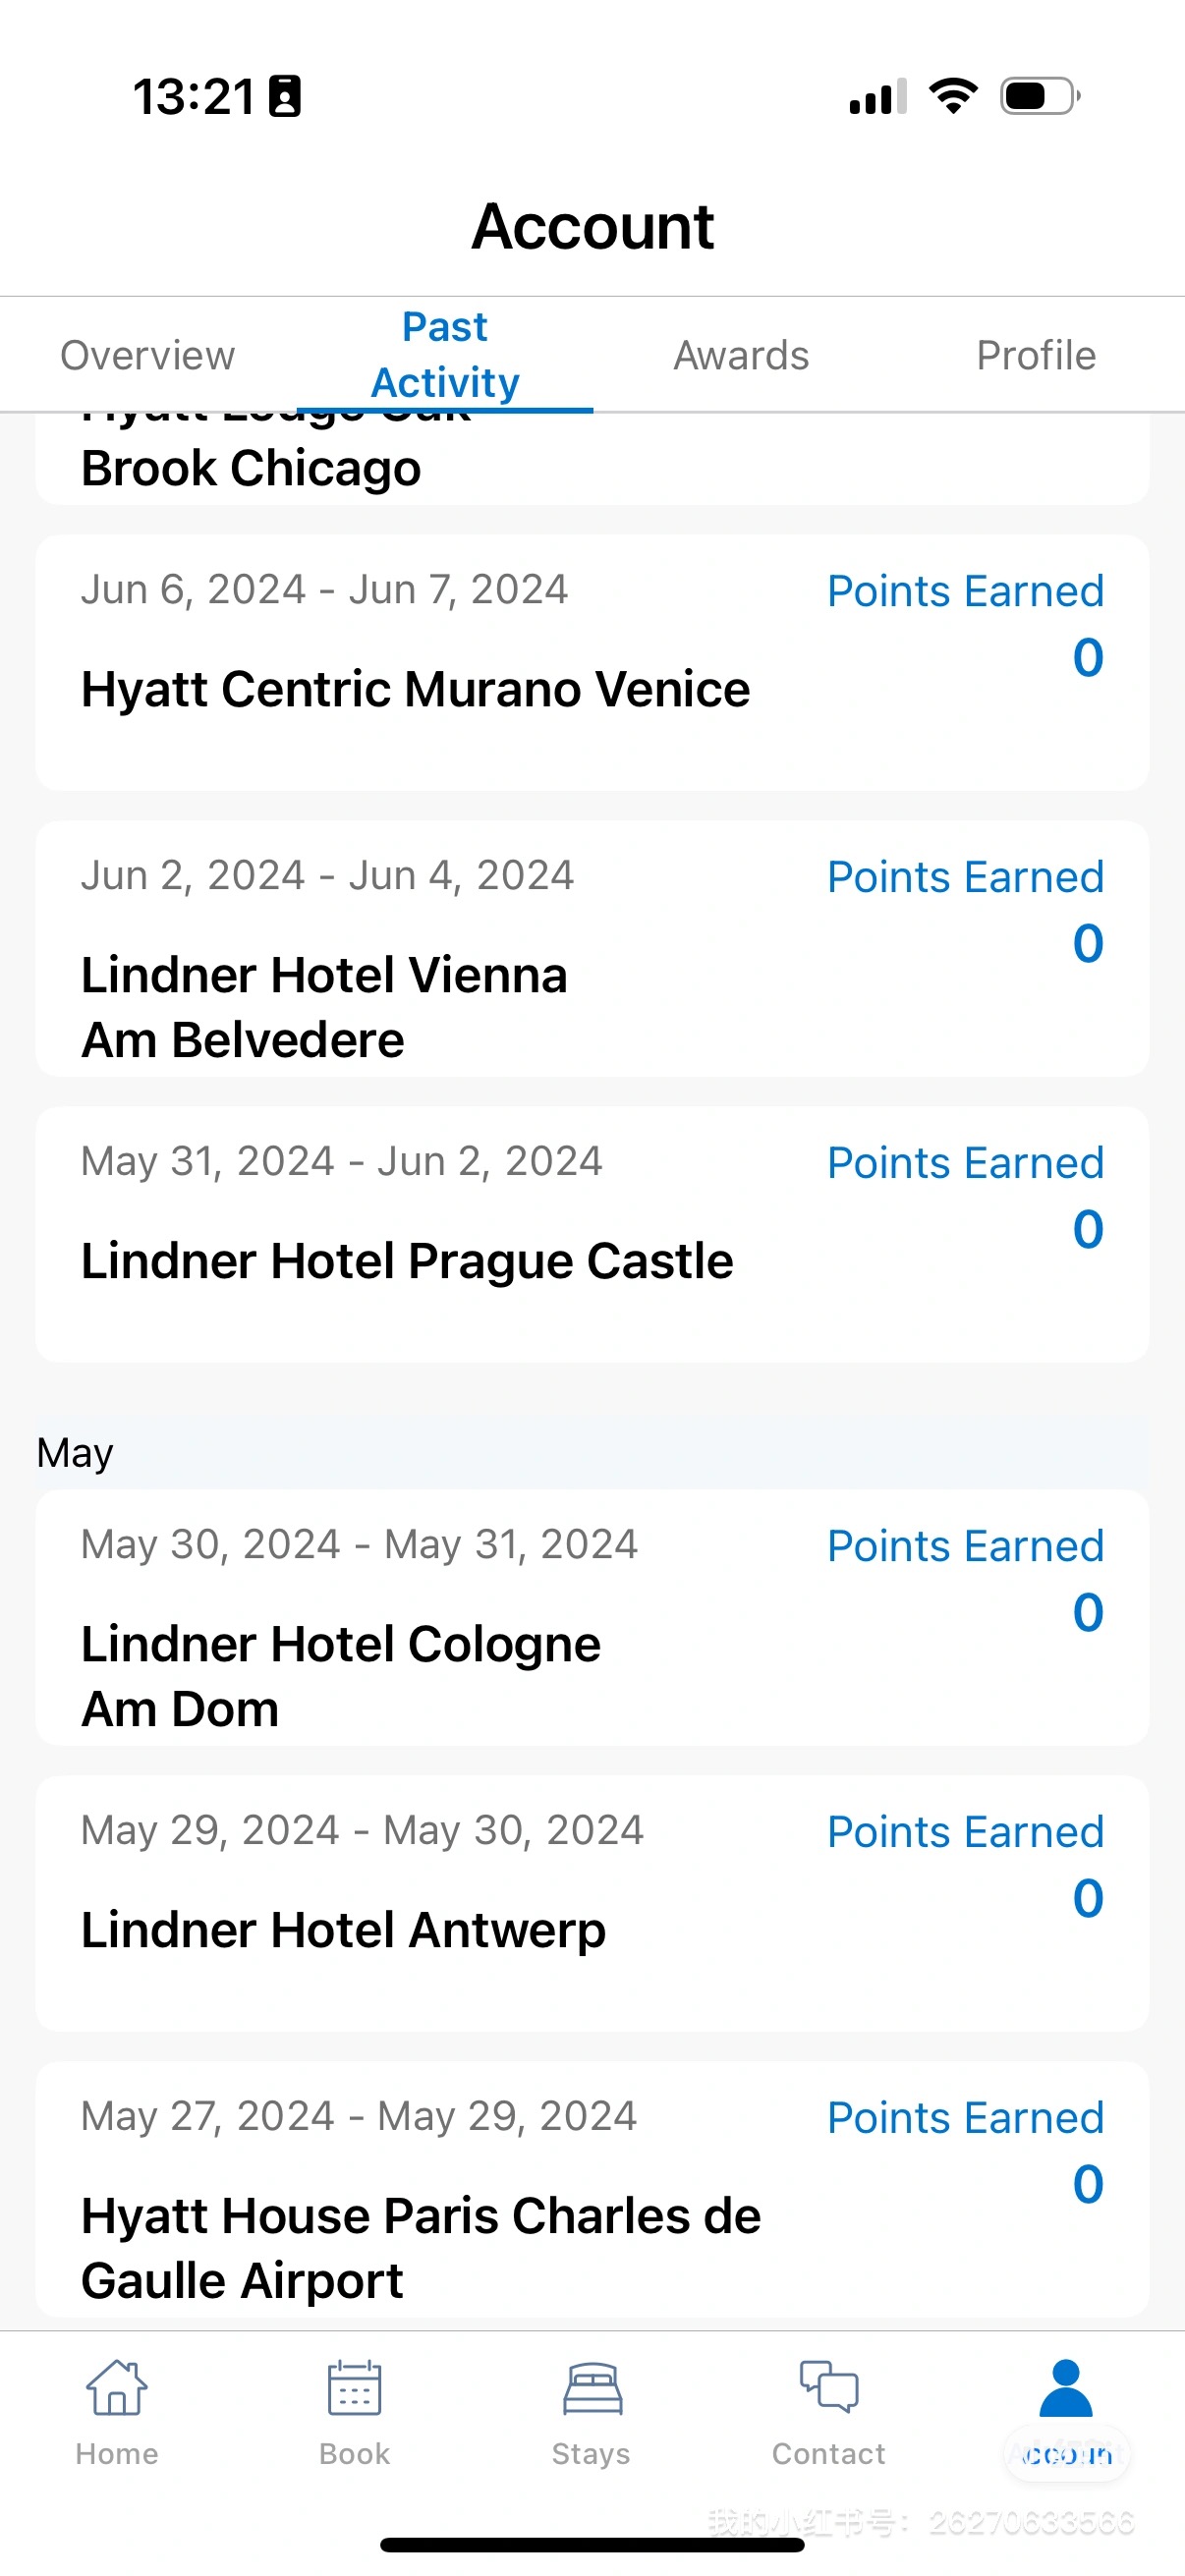1185x2576 pixels.
Task: Select the Past Activity tab
Action: tap(445, 355)
